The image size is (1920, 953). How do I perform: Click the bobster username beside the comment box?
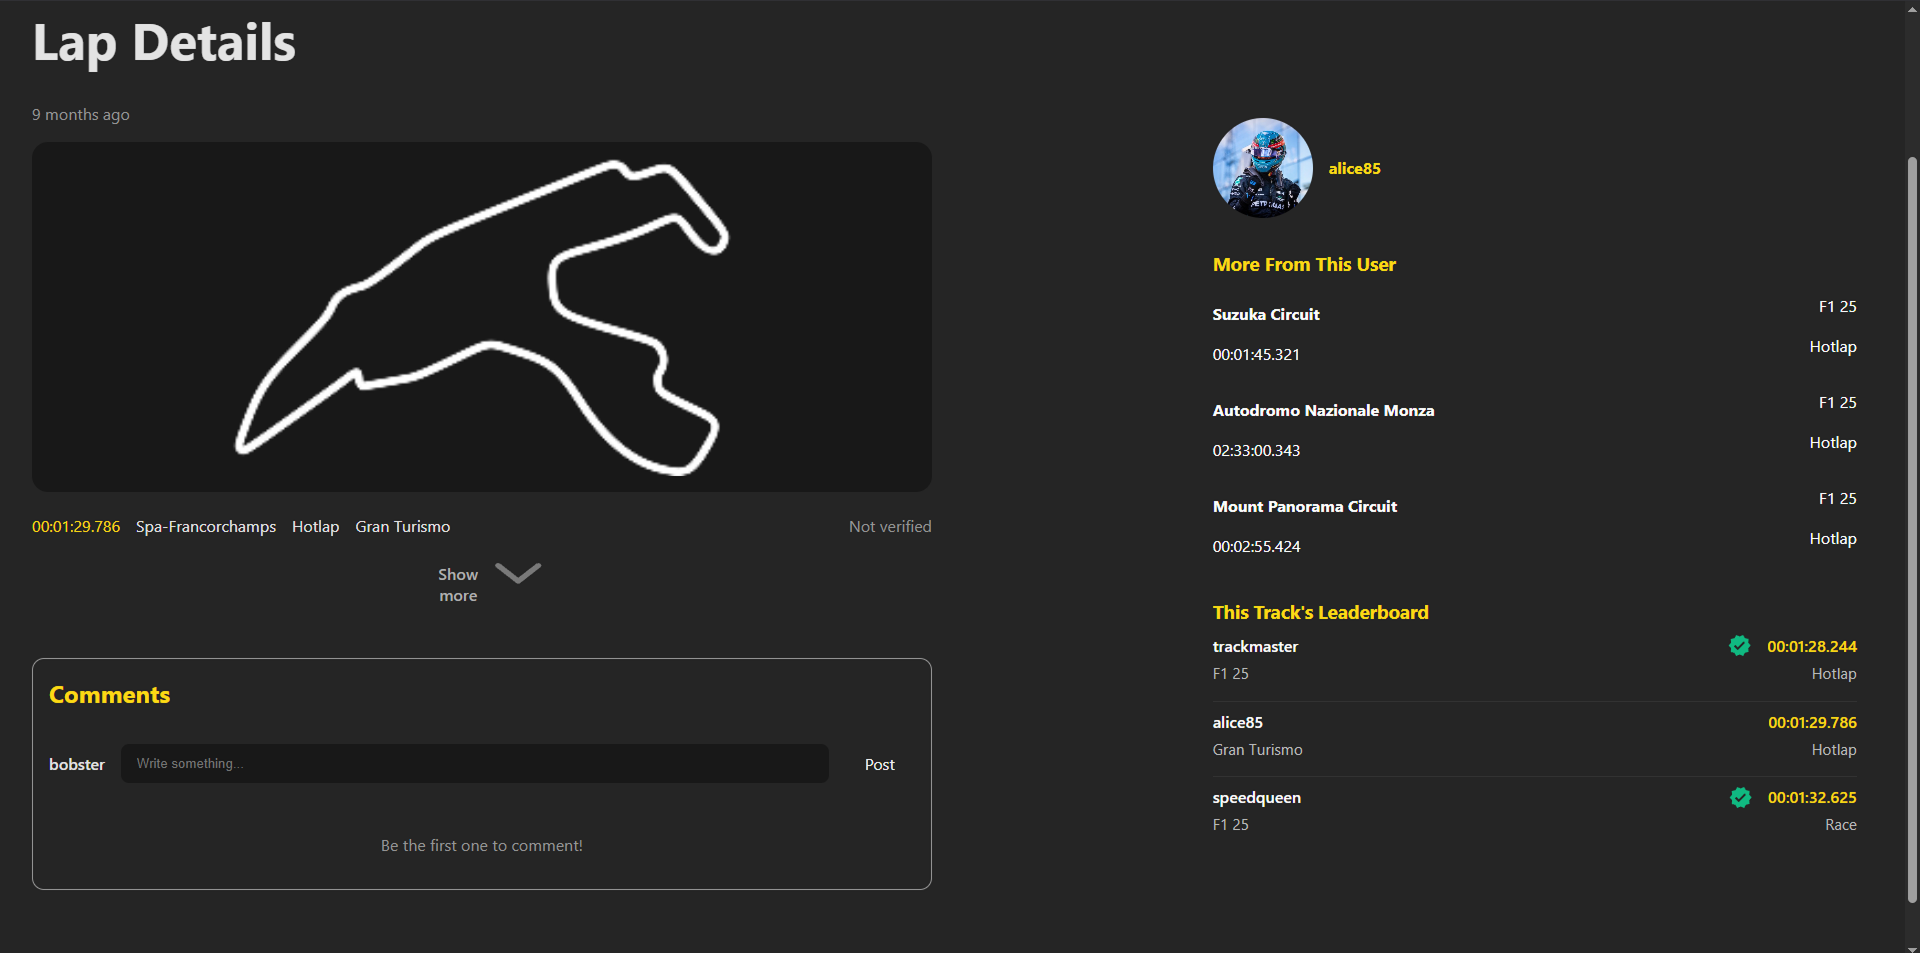(76, 764)
